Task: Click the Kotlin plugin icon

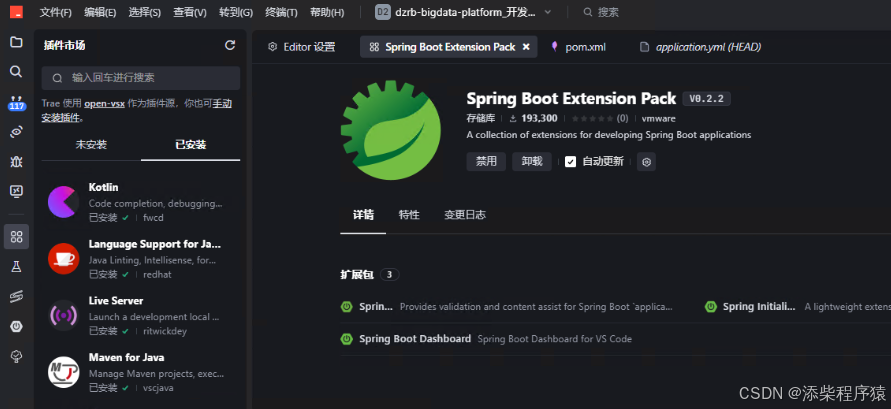Action: click(63, 202)
